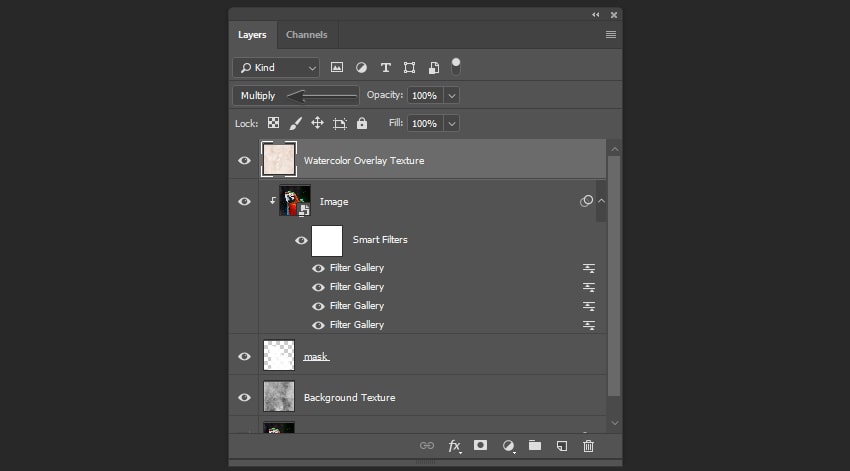Filter by type layers icon
Viewport: 850px width, 471px height.
pos(385,67)
